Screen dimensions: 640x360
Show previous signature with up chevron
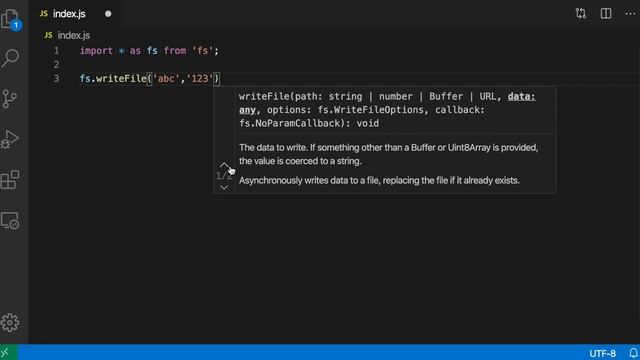(x=224, y=165)
